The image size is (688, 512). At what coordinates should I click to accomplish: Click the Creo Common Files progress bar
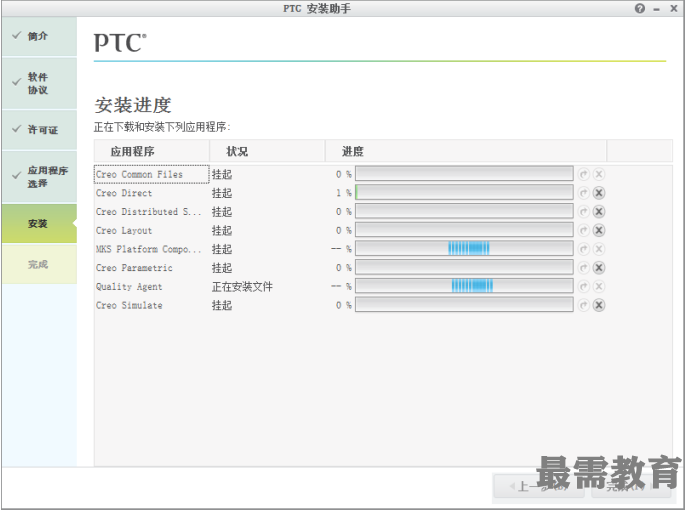464,174
